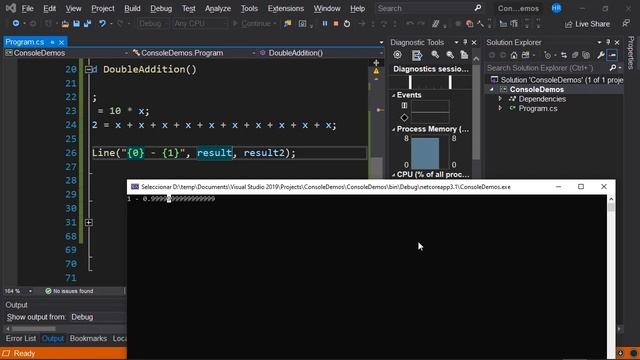Switch to the Bookmarks tab
The width and height of the screenshot is (640, 360).
click(88, 339)
